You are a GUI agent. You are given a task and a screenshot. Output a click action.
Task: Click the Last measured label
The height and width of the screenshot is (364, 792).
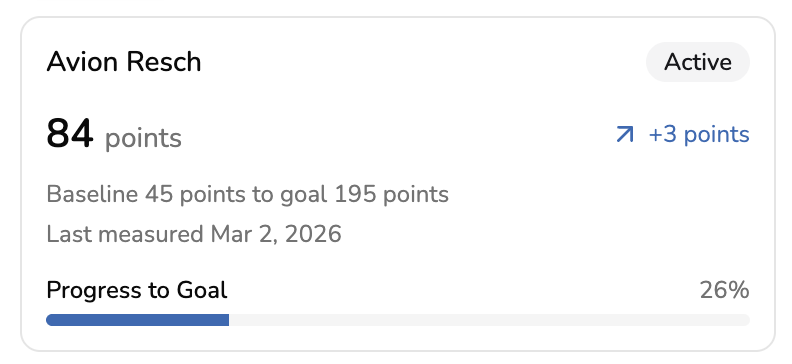(x=125, y=234)
